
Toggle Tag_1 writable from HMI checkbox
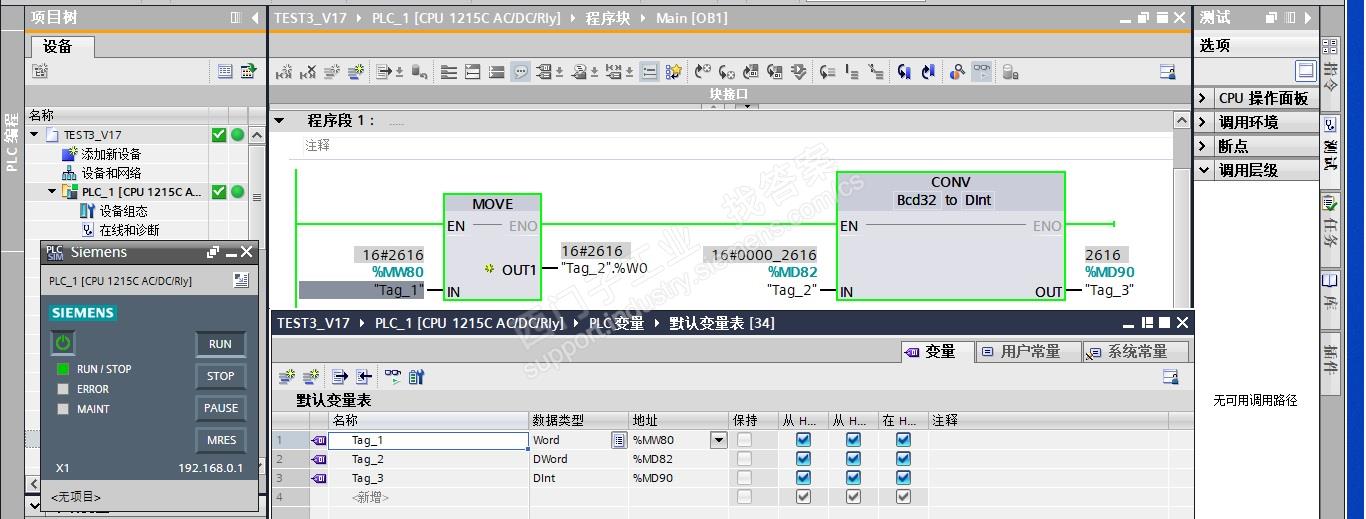point(853,440)
